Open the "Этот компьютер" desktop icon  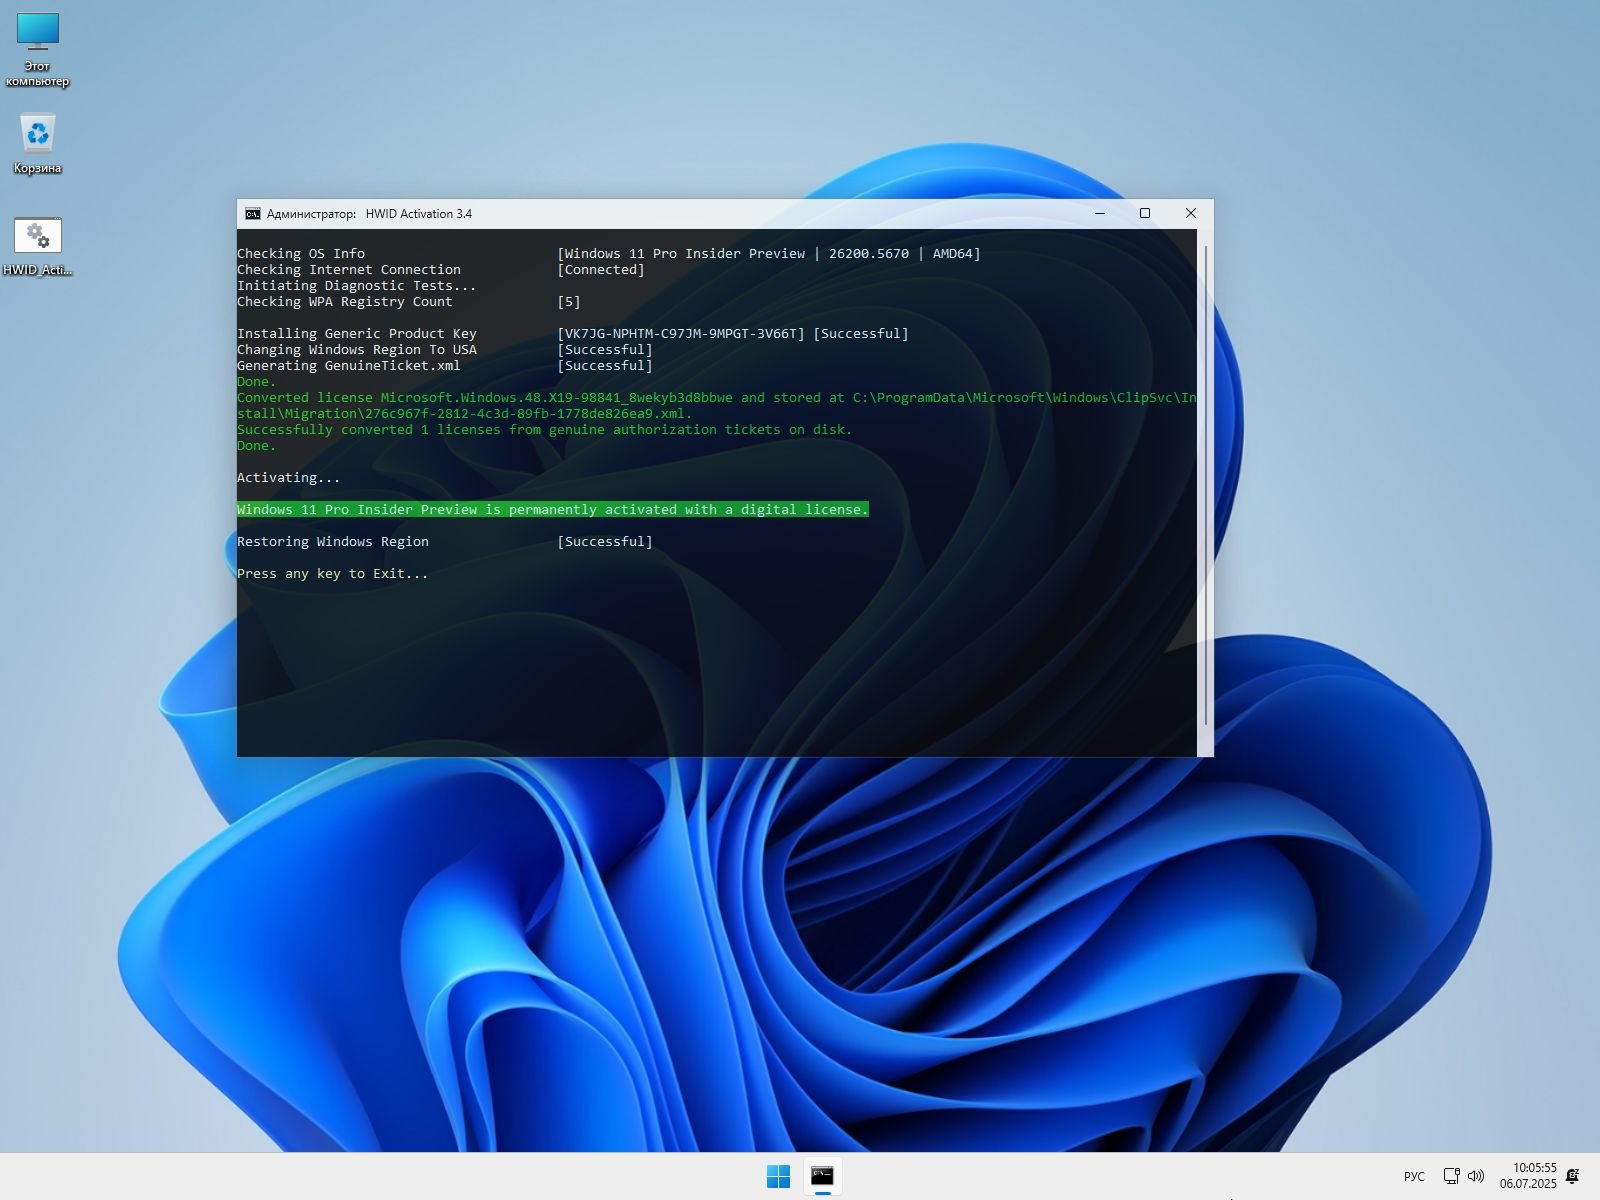38,50
